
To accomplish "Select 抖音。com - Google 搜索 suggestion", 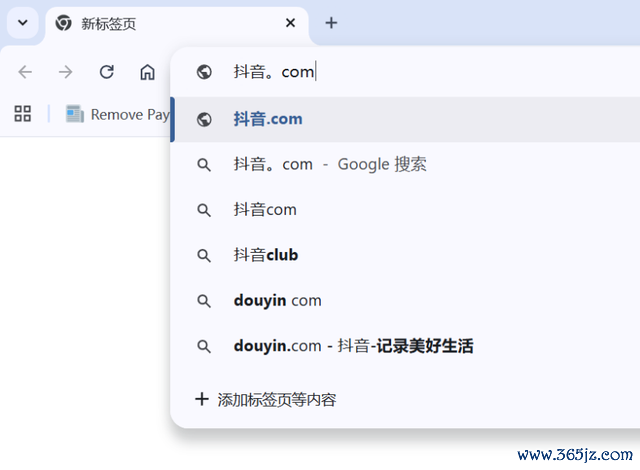I will tap(407, 165).
